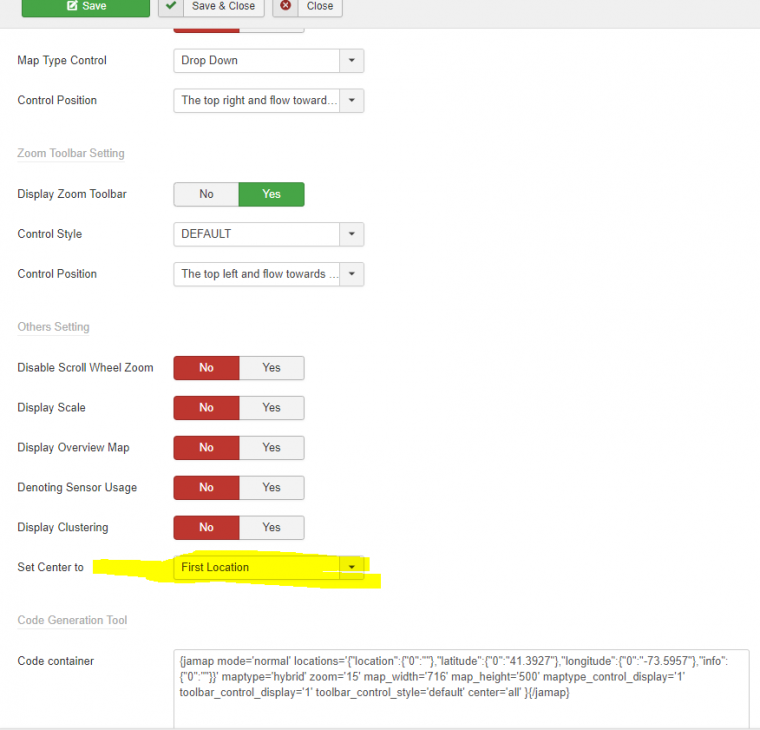The height and width of the screenshot is (730, 760).
Task: Set Disable Scroll Wheel Zoom to Yes
Action: tap(271, 368)
